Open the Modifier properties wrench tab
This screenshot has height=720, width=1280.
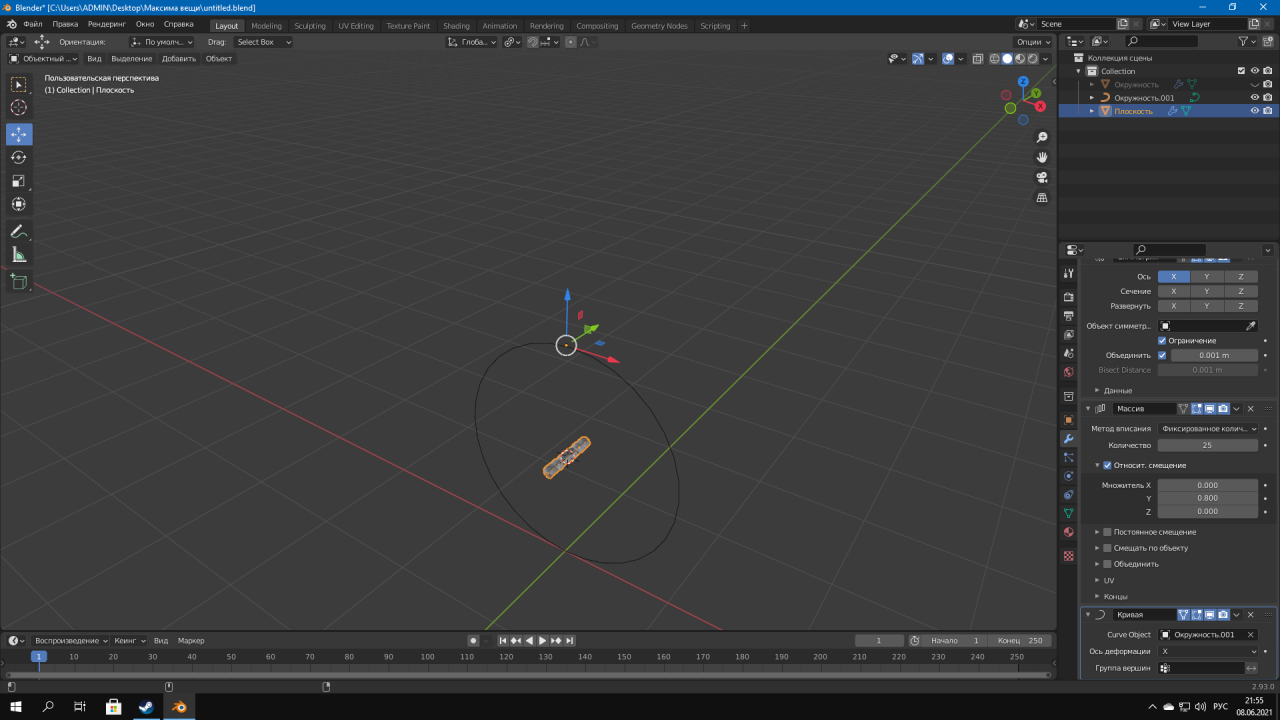coord(1068,439)
